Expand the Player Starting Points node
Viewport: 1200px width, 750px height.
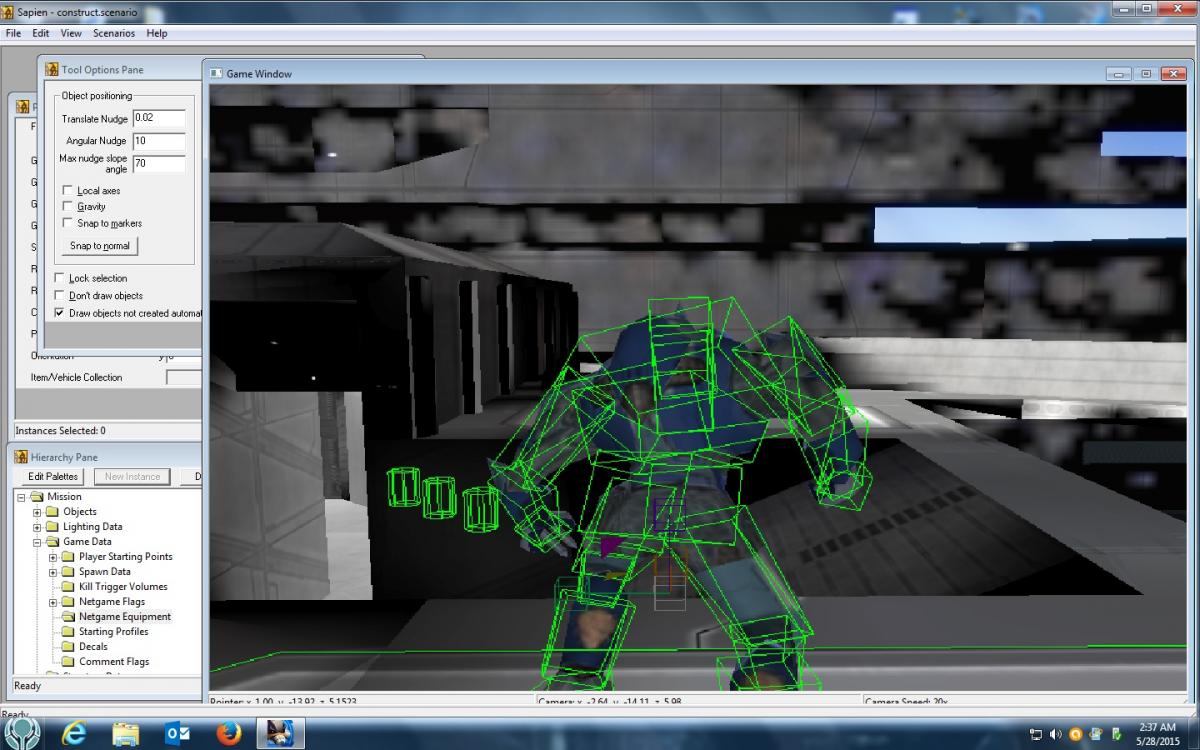[54, 557]
